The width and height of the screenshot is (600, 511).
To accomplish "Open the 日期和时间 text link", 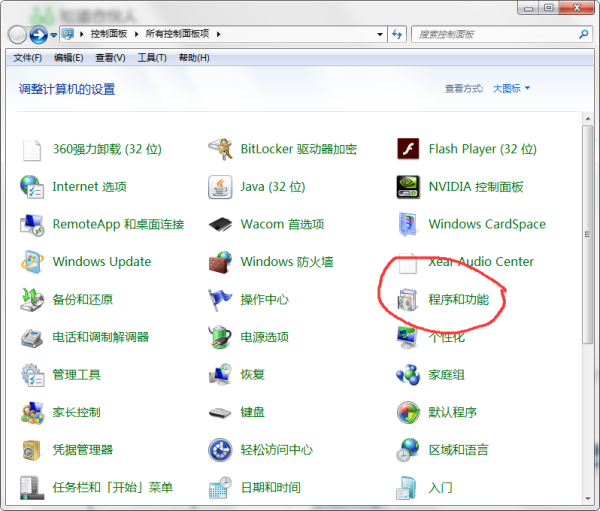I will coord(271,488).
